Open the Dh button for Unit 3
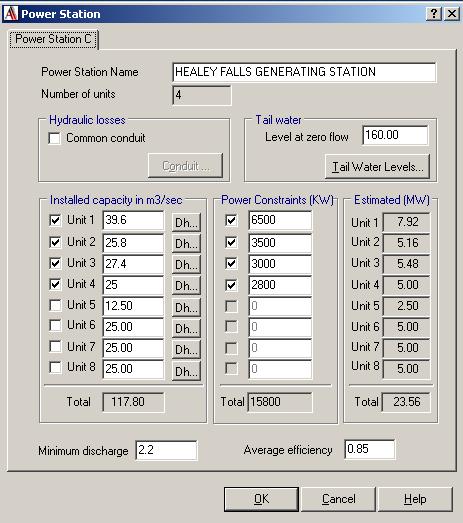The height and width of the screenshot is (523, 463). point(186,265)
